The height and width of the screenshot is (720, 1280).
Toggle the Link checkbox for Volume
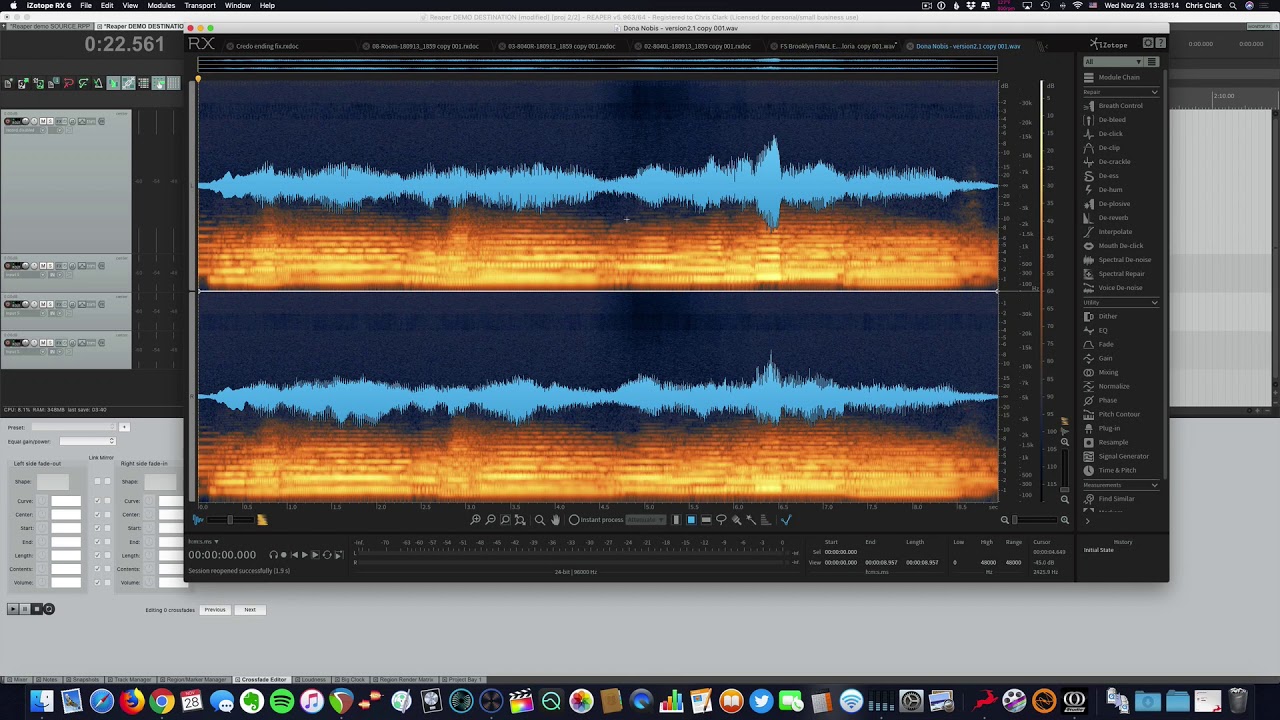coord(97,582)
